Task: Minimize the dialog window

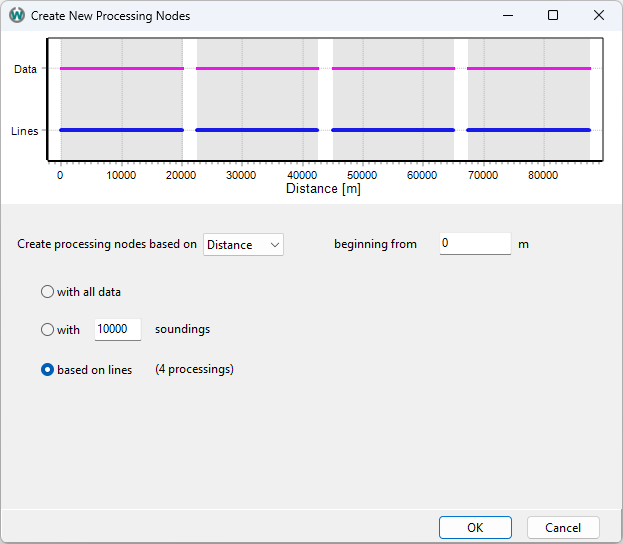Action: click(508, 15)
